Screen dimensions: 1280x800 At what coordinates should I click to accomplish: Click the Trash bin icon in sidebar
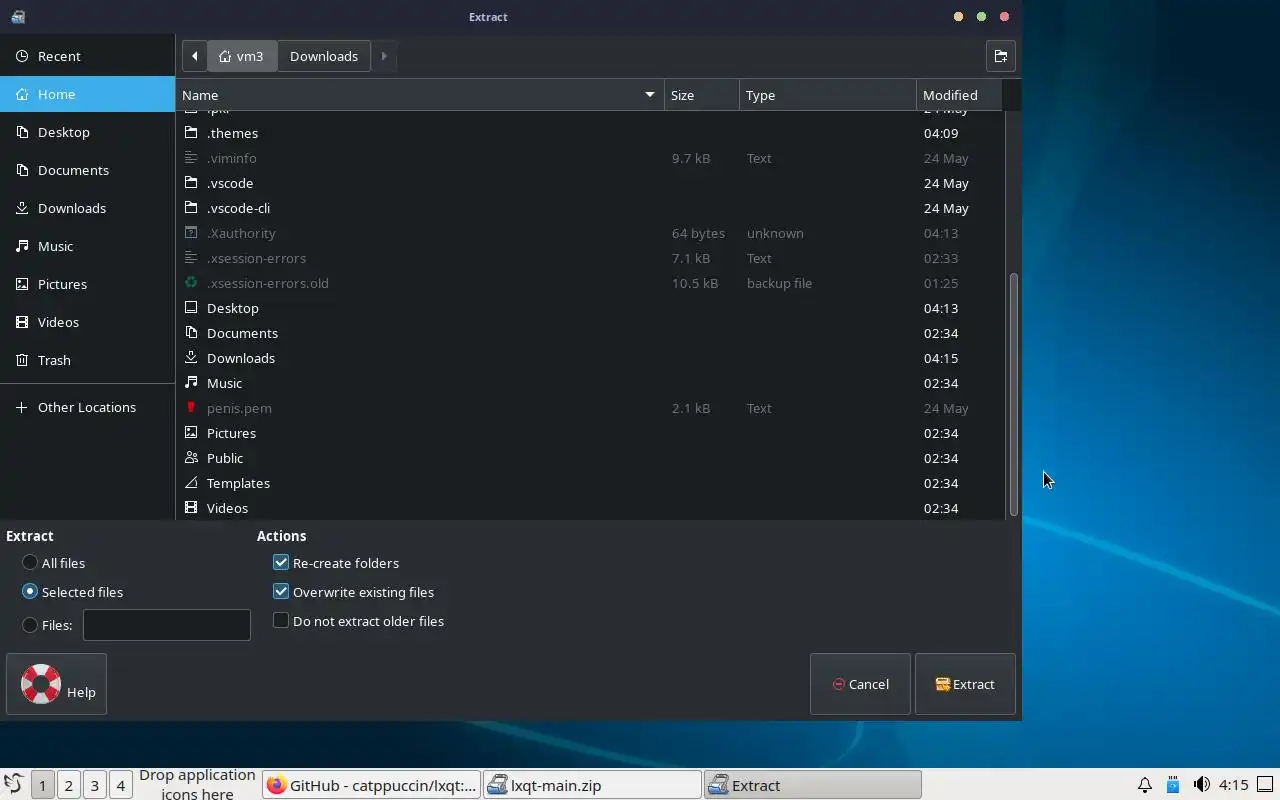(22, 360)
